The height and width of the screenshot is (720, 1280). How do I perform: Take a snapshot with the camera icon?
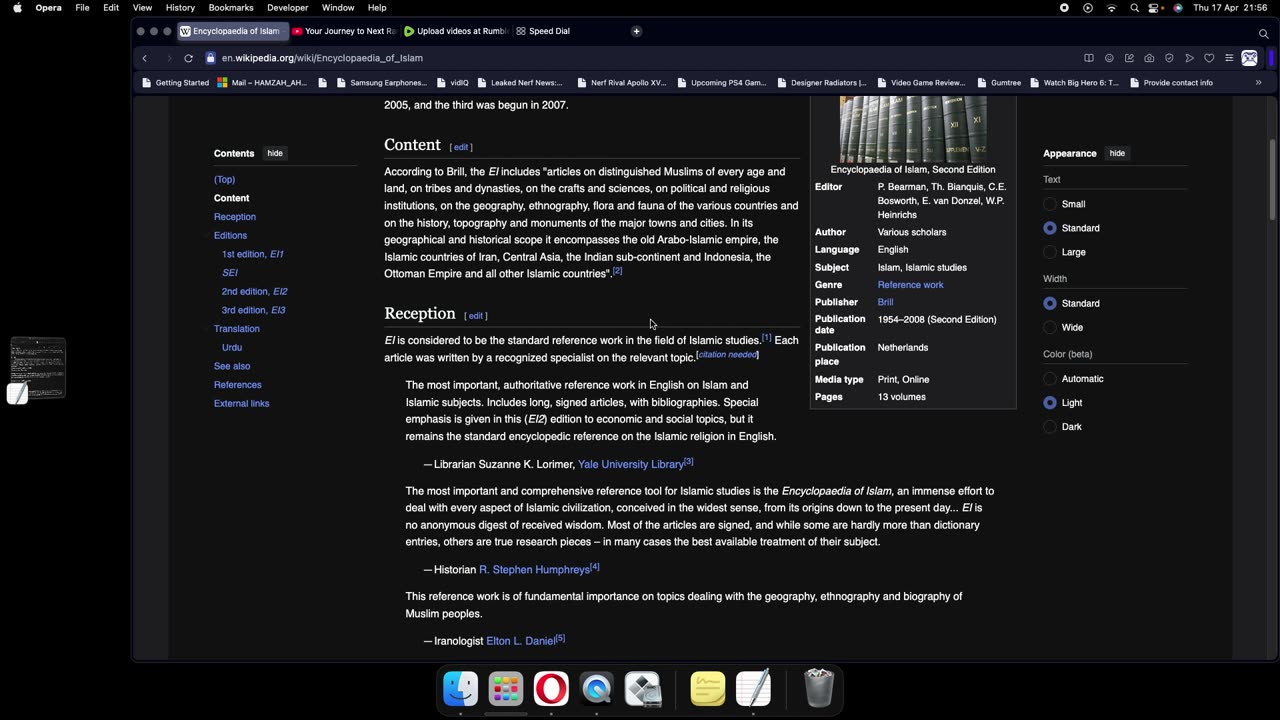click(1149, 58)
